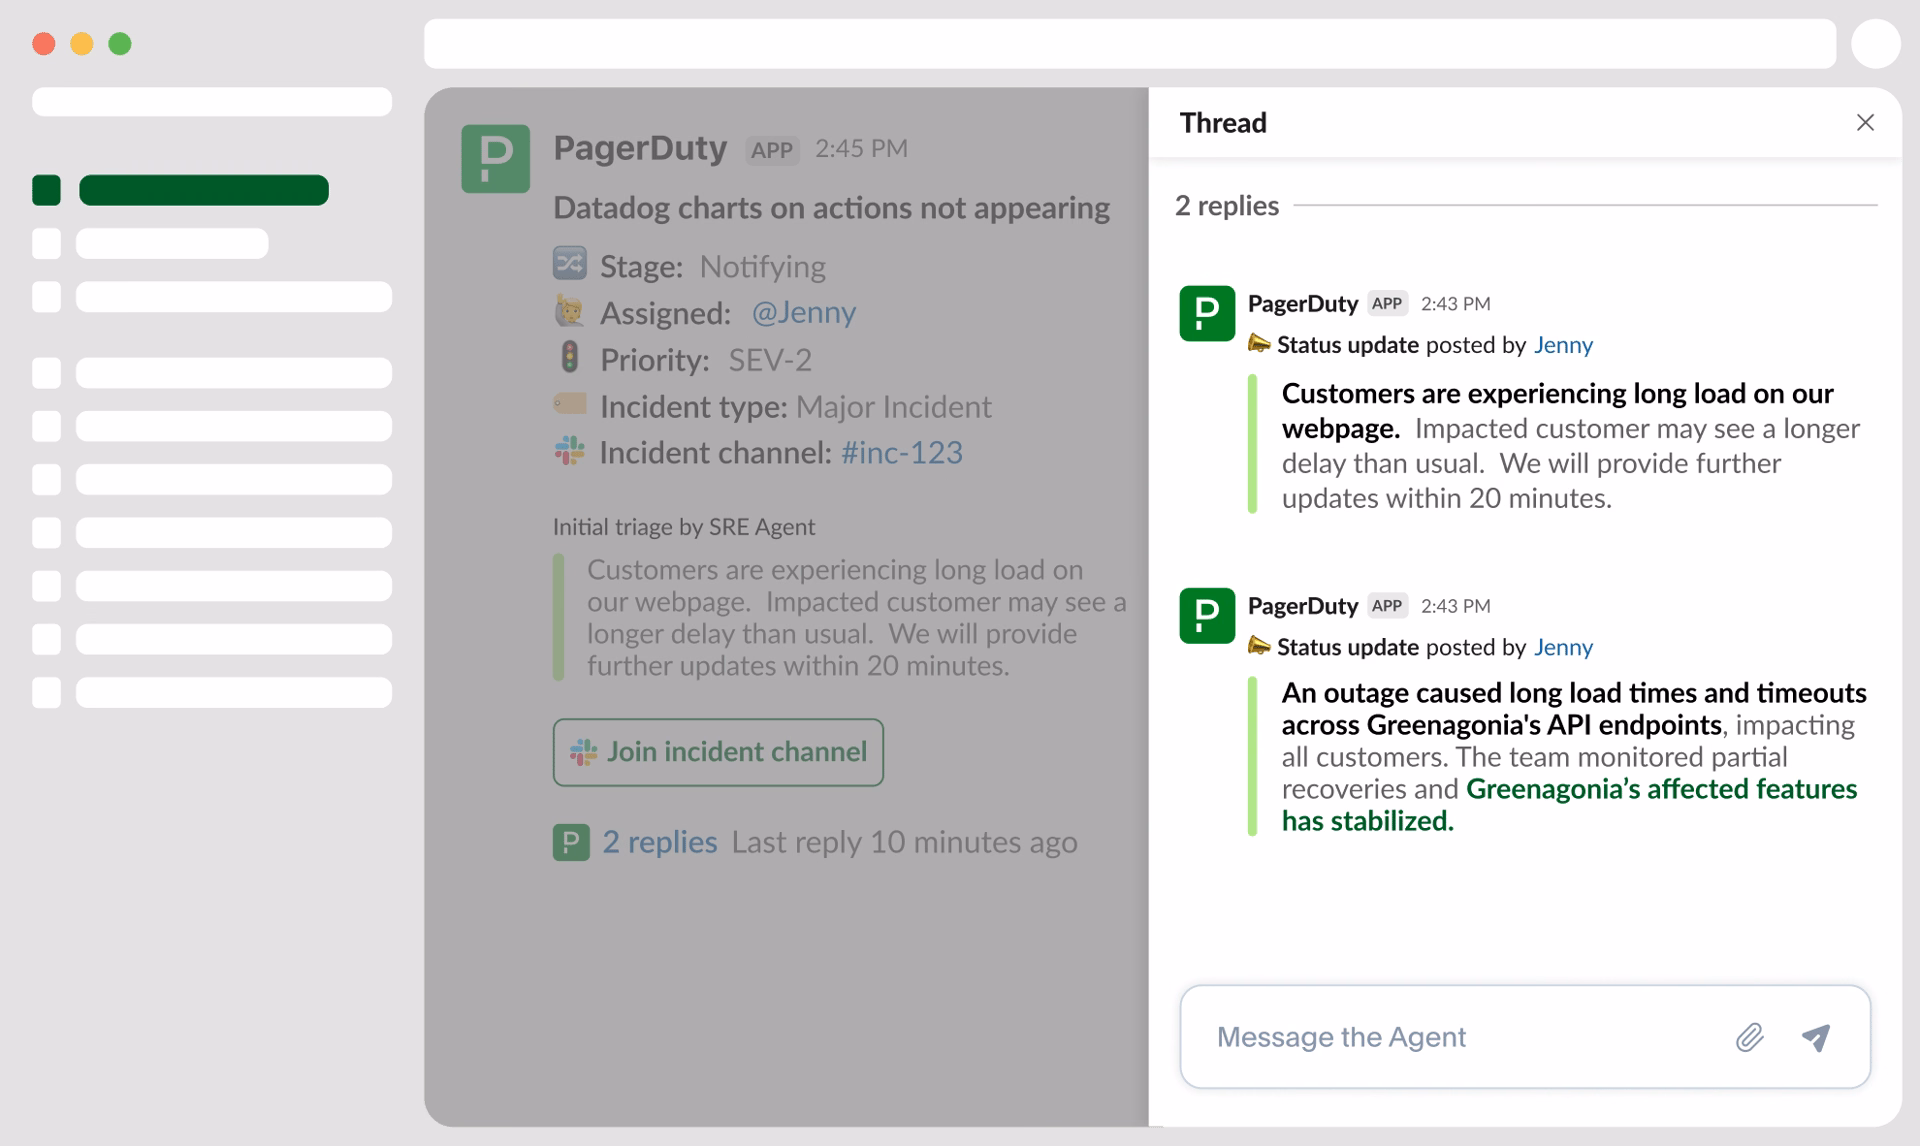
Task: Open the 2 replies thread link
Action: point(659,842)
